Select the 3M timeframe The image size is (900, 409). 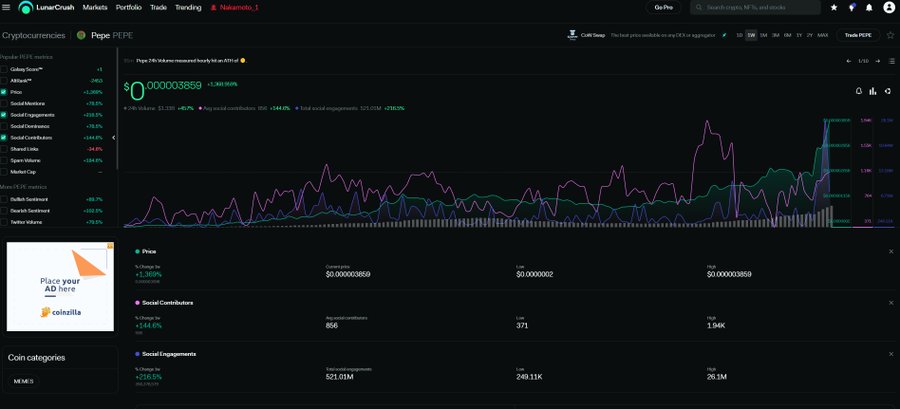[775, 35]
